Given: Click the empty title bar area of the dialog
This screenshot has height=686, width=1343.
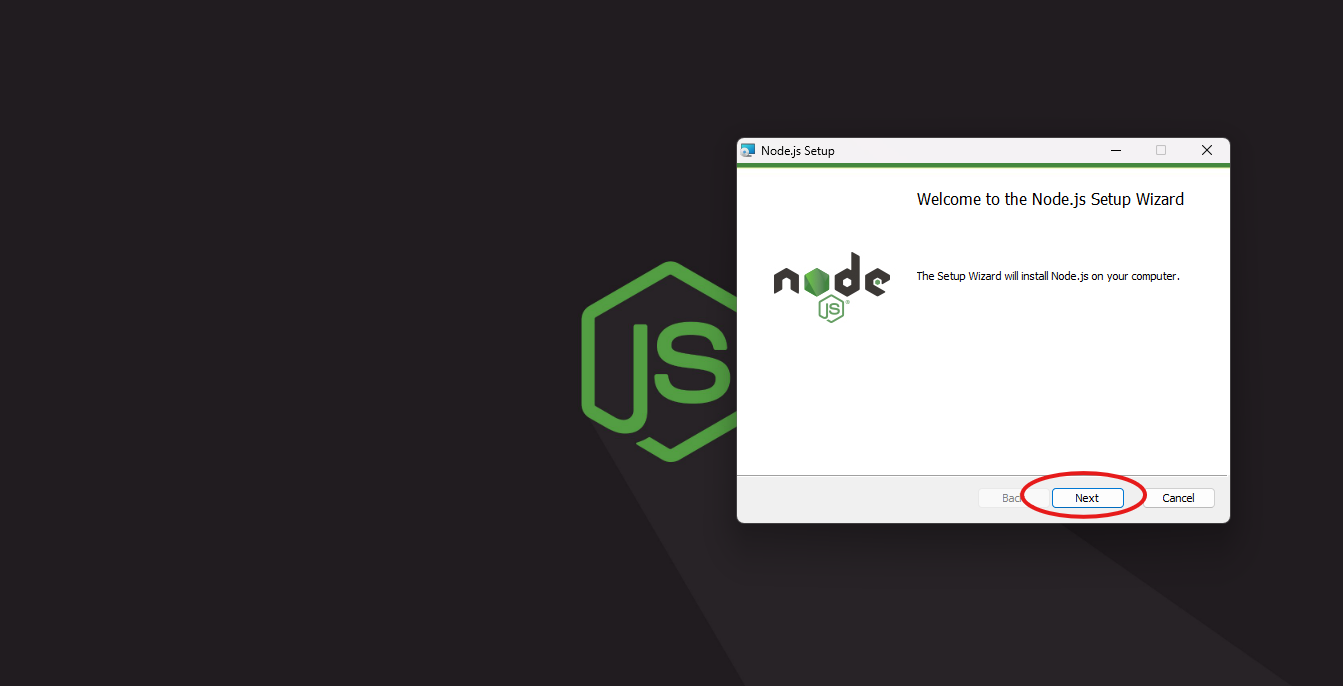Looking at the screenshot, I should point(960,151).
